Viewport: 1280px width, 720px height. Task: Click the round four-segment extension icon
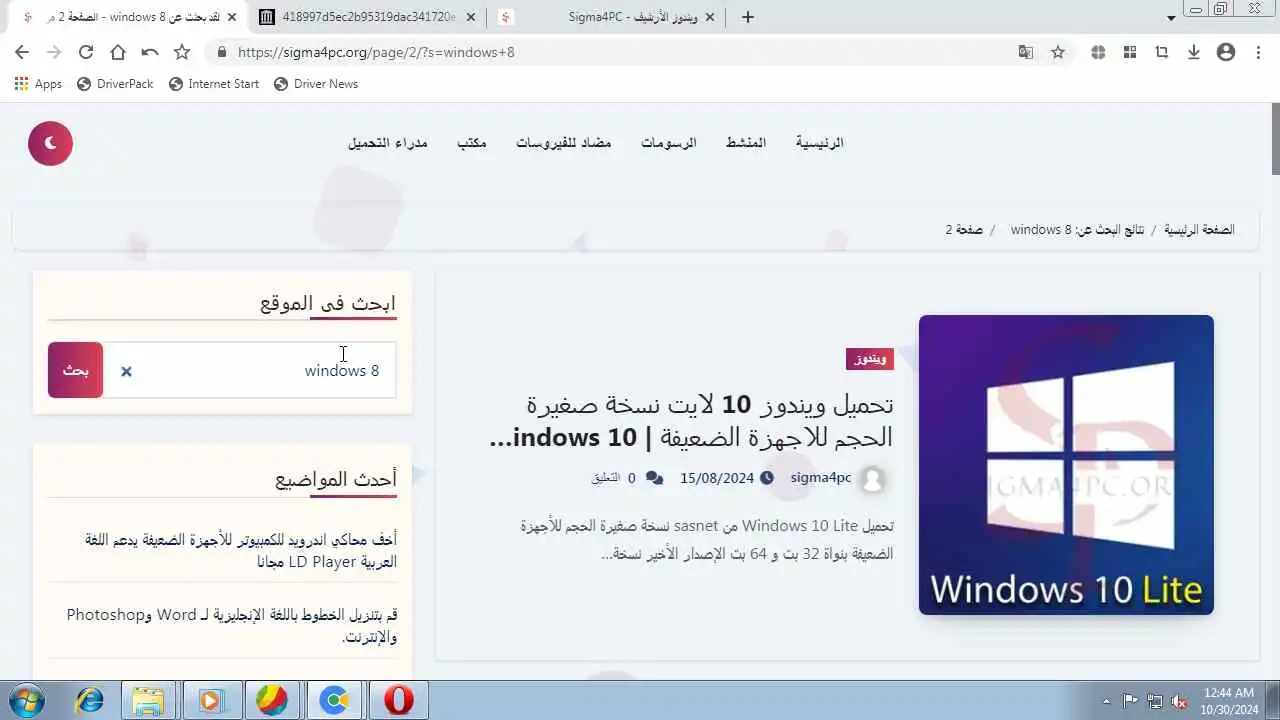(1098, 52)
